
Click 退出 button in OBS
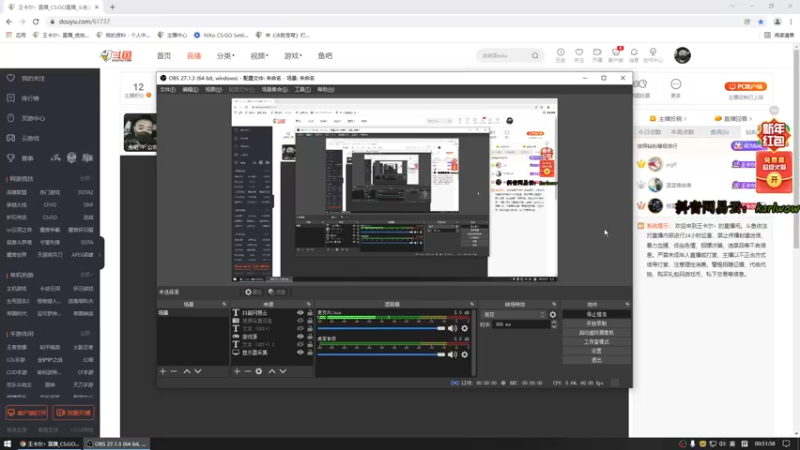[x=596, y=360]
